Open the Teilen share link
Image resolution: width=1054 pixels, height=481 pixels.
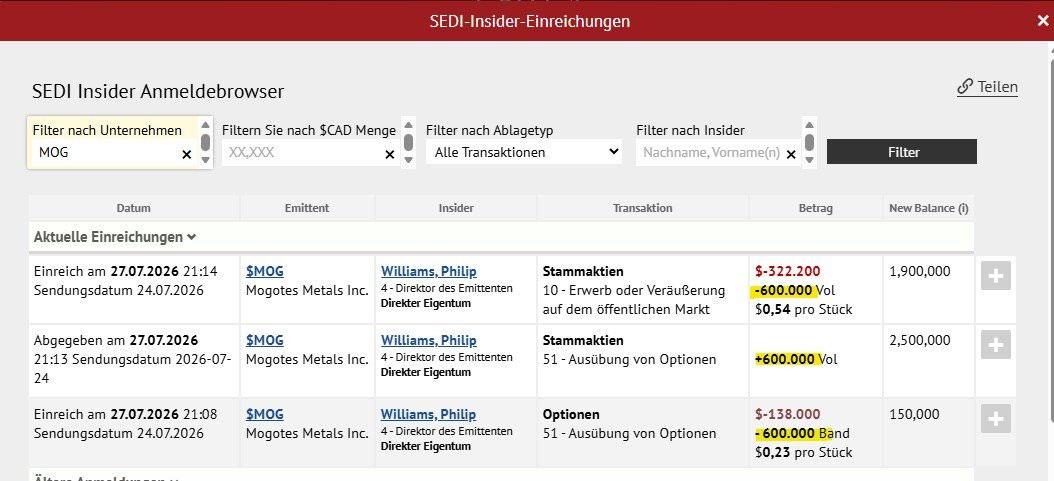tap(987, 87)
